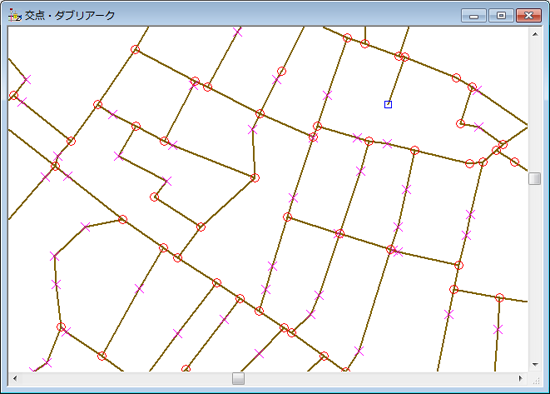Screen dimensions: 550x394
Task: Close the 交点・ダブリアーク window
Action: [529, 16]
